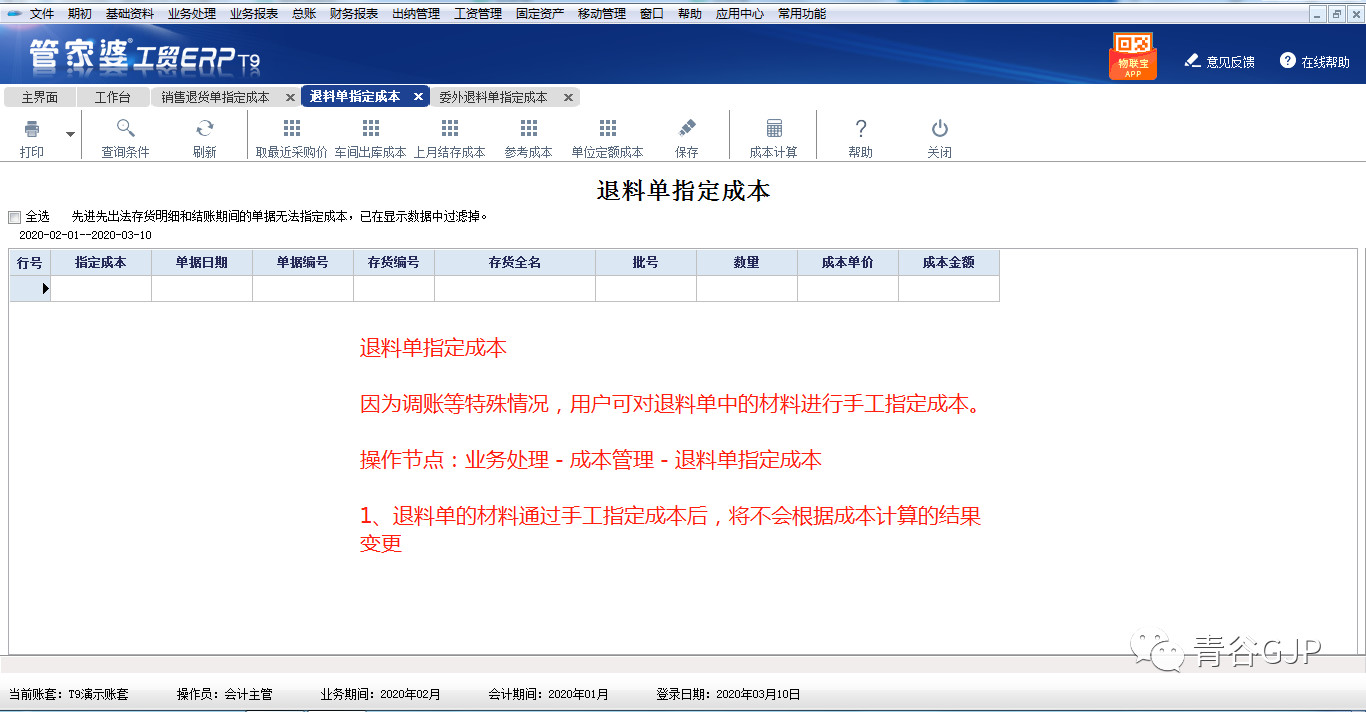Image resolution: width=1366 pixels, height=712 pixels.
Task: Choose 参考成本 reference cost option
Action: pos(527,135)
